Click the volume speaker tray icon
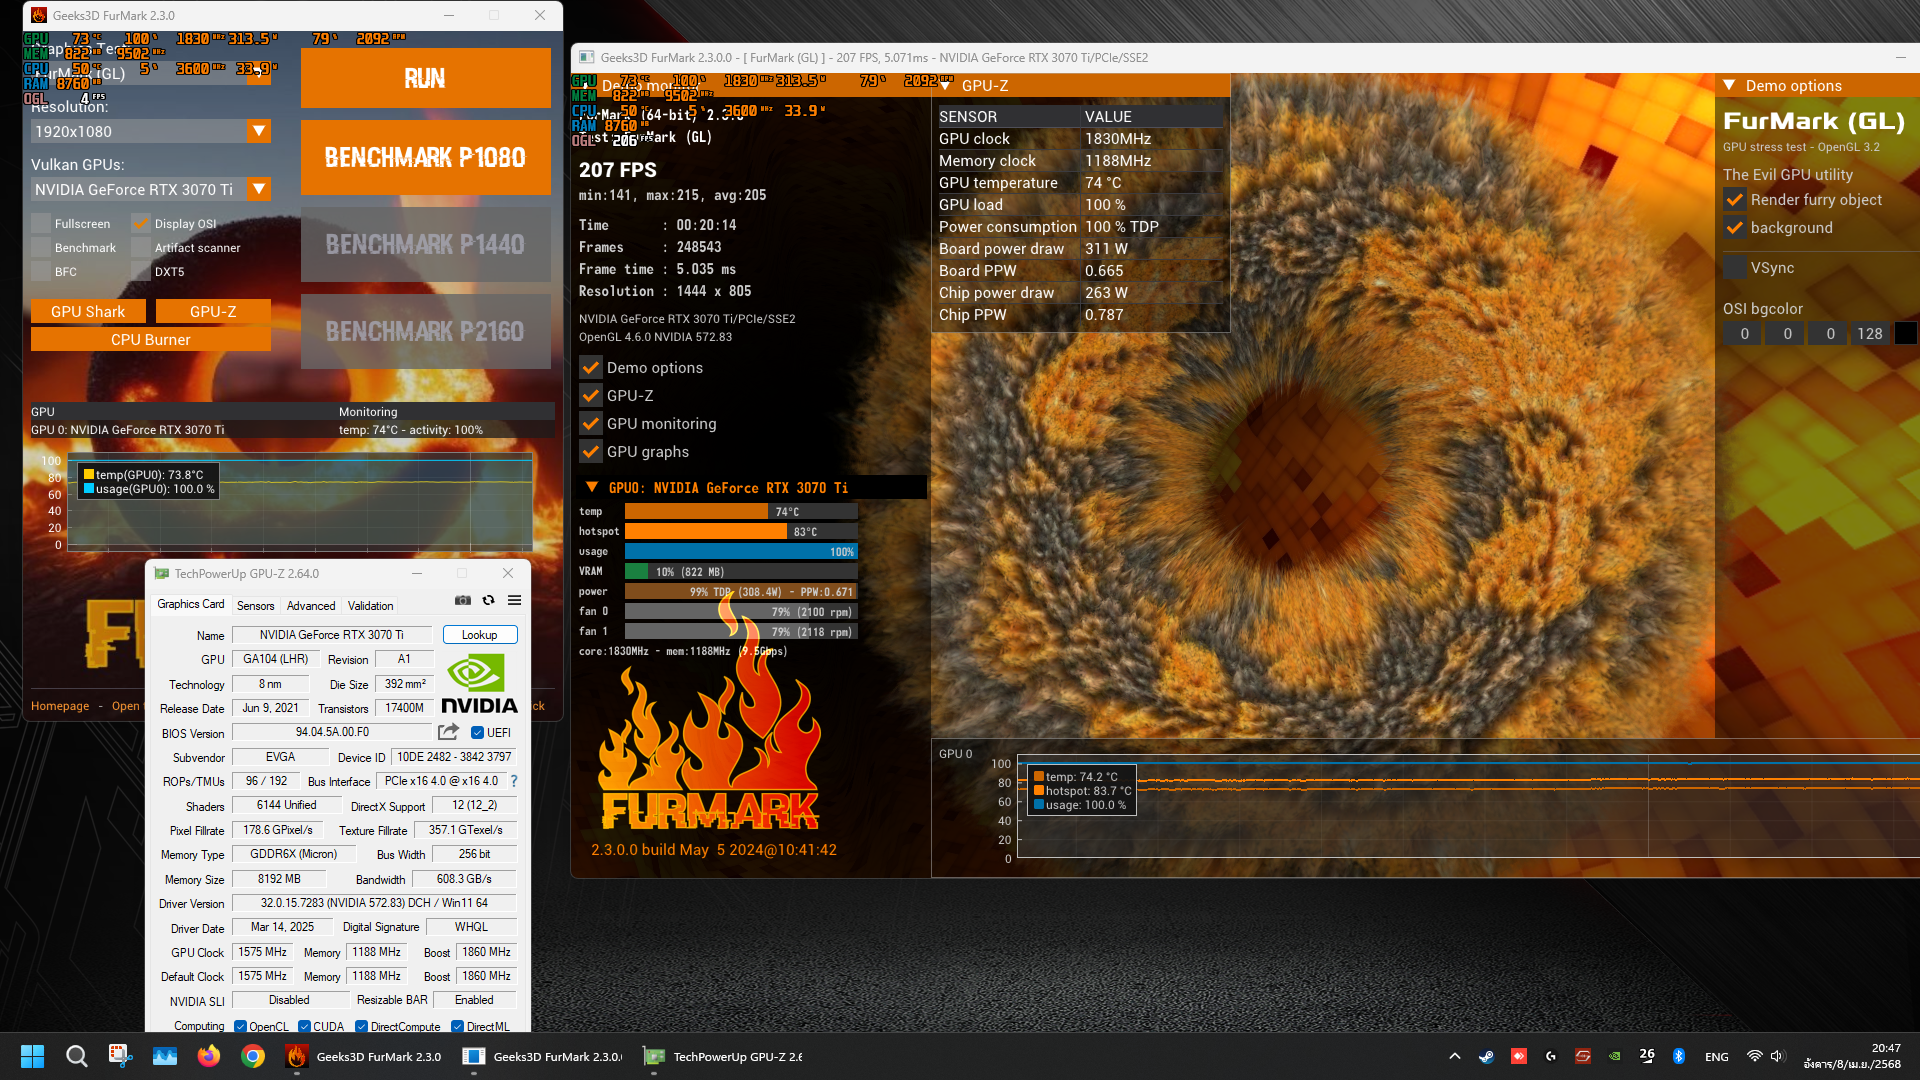Viewport: 1920px width, 1080px height. pos(1777,1056)
